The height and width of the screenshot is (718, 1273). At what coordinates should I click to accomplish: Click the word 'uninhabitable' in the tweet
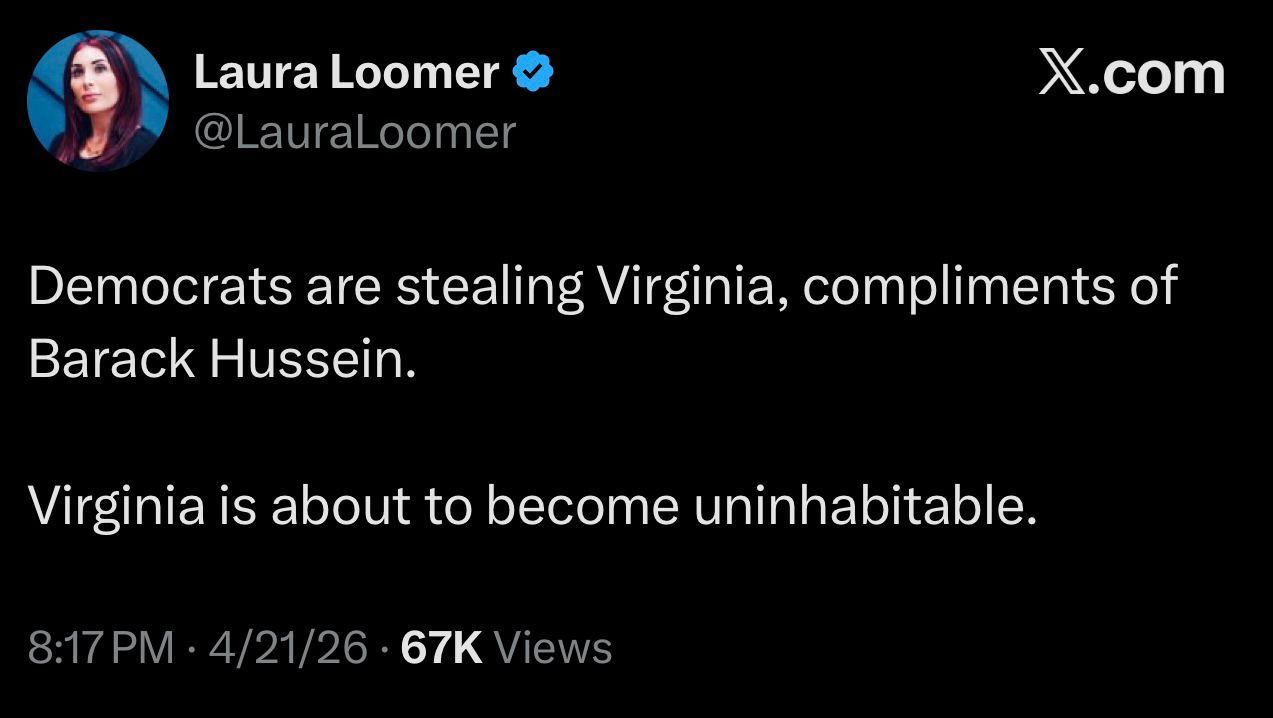click(x=860, y=507)
